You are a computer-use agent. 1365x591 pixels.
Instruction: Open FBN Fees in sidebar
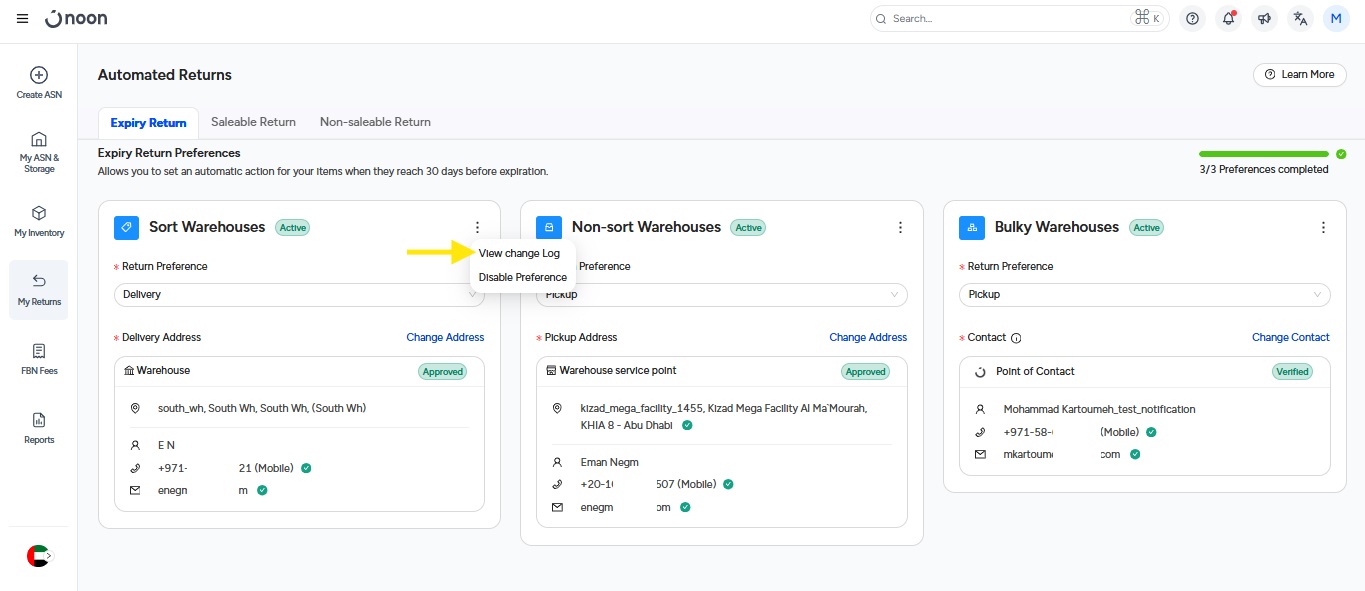39,359
